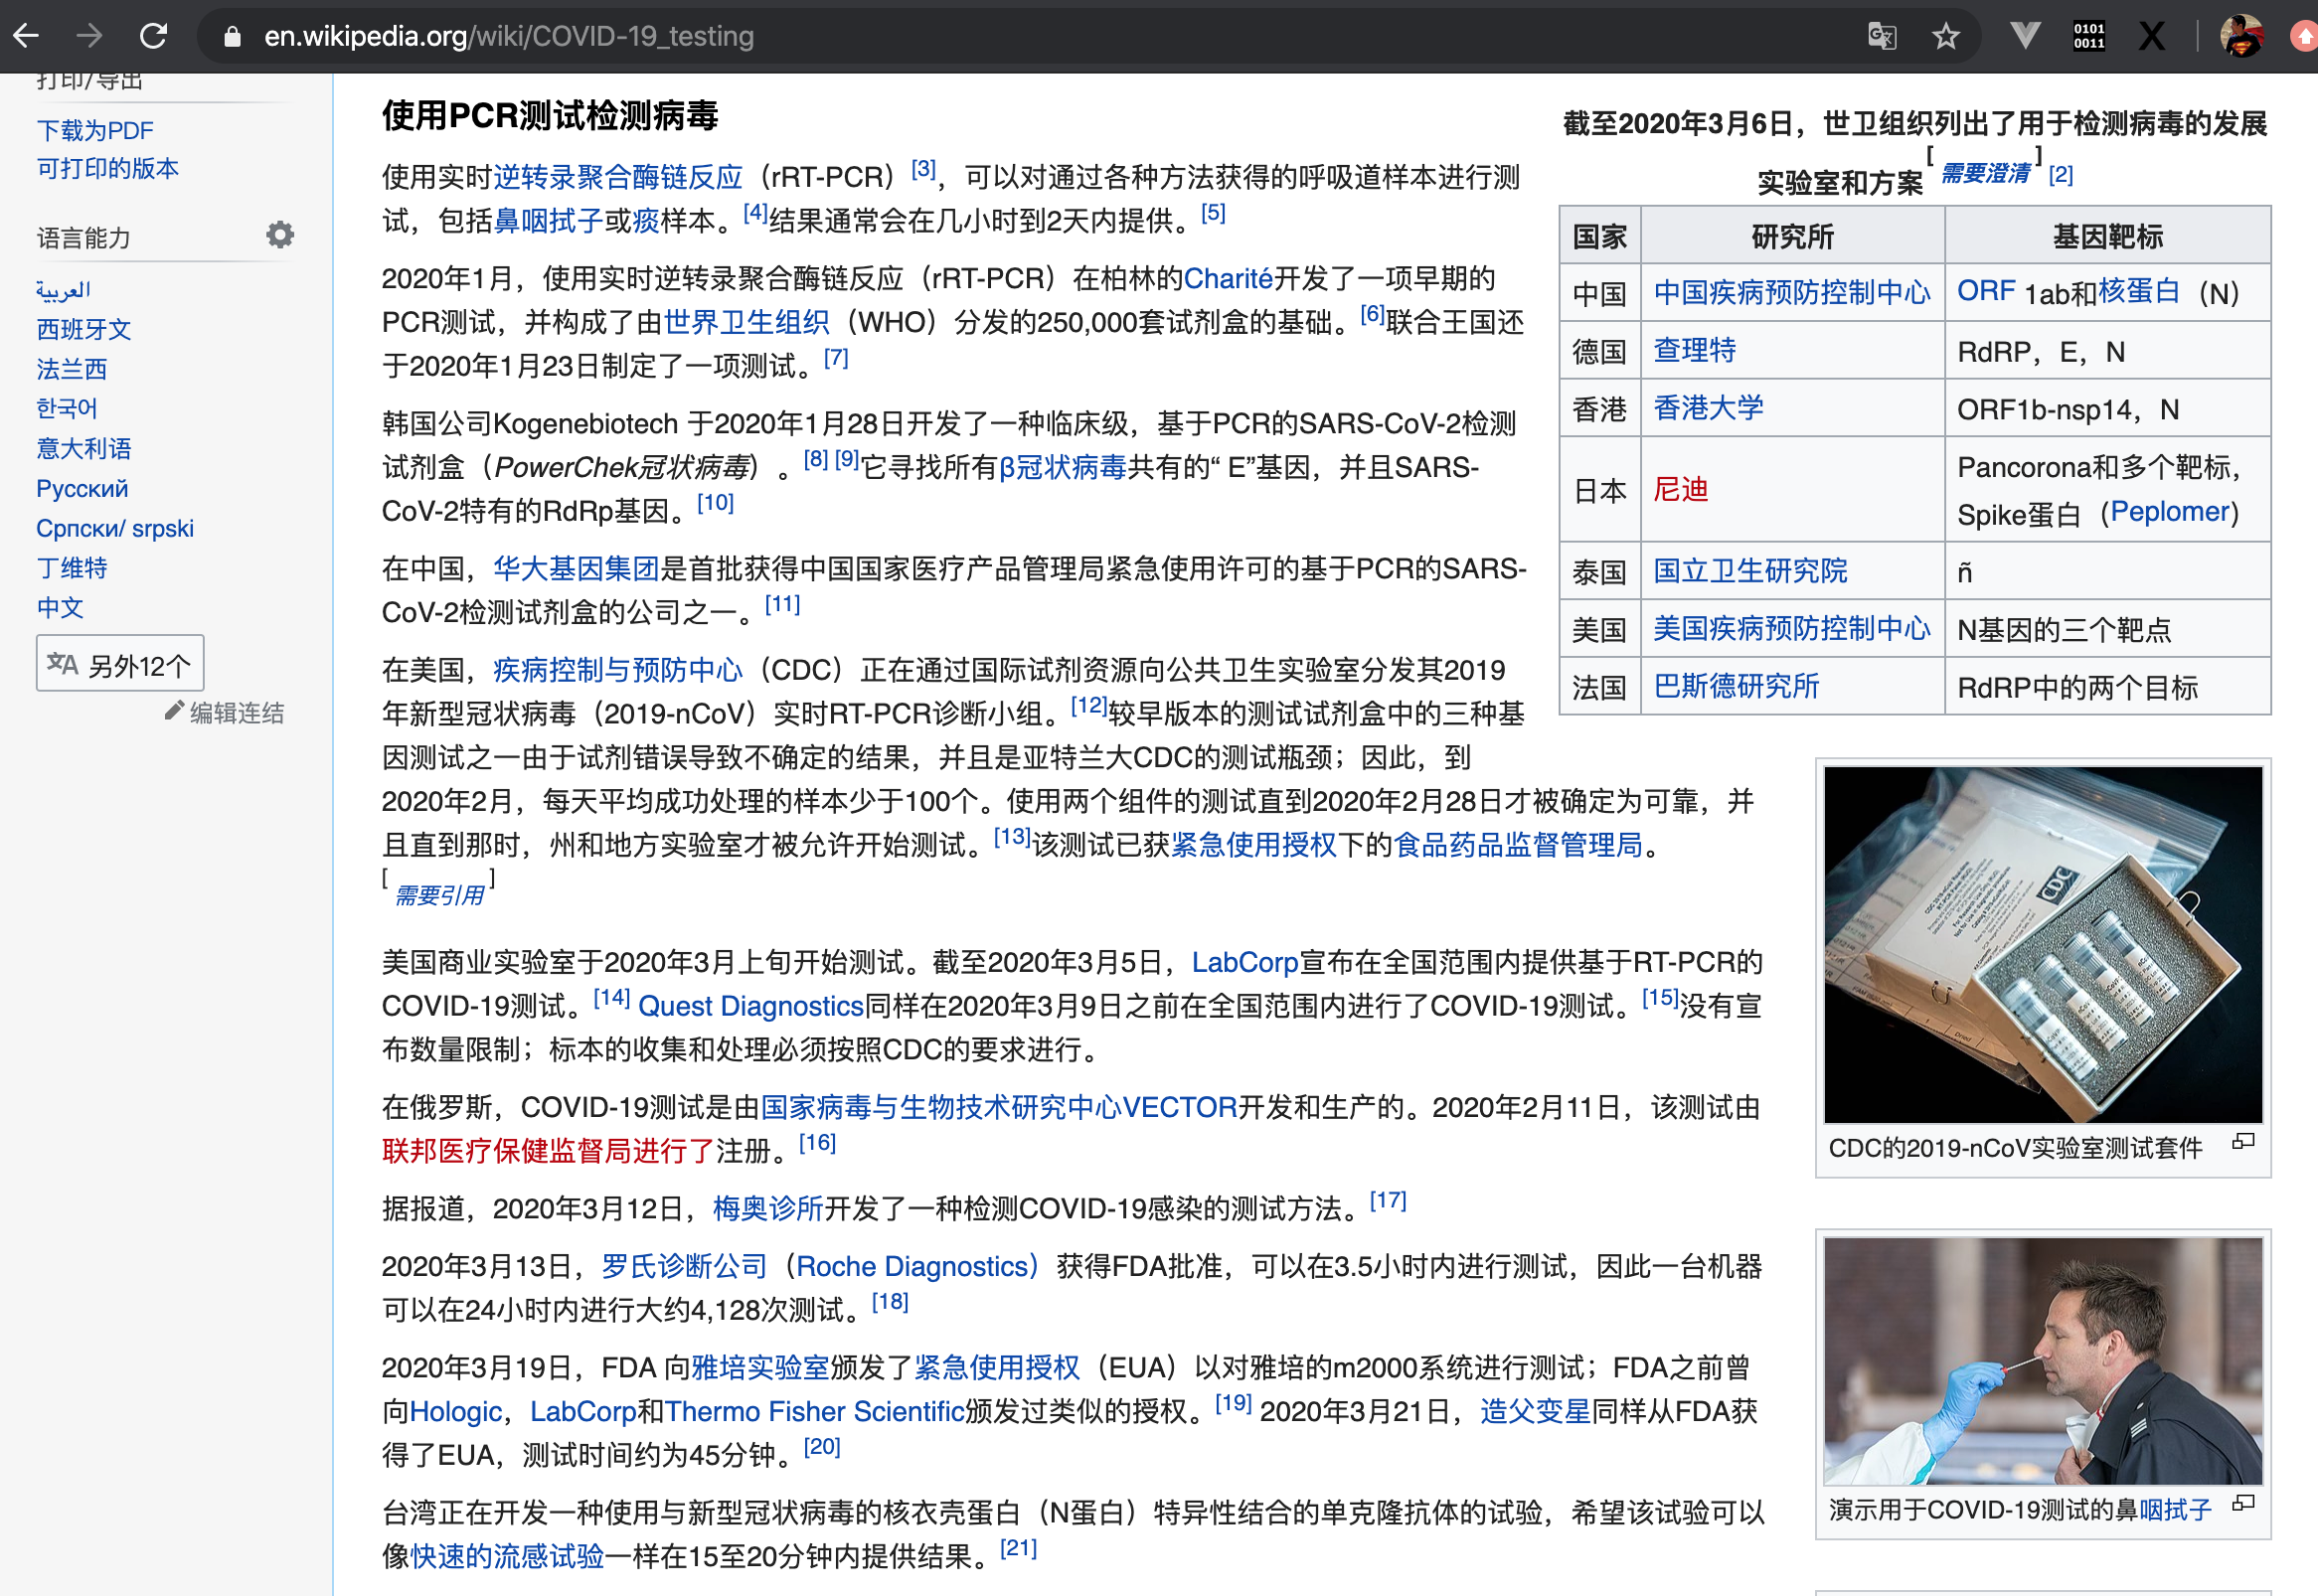Open the nasopharyngeal swab demonstration photo
2318x1596 pixels.
2042,1361
